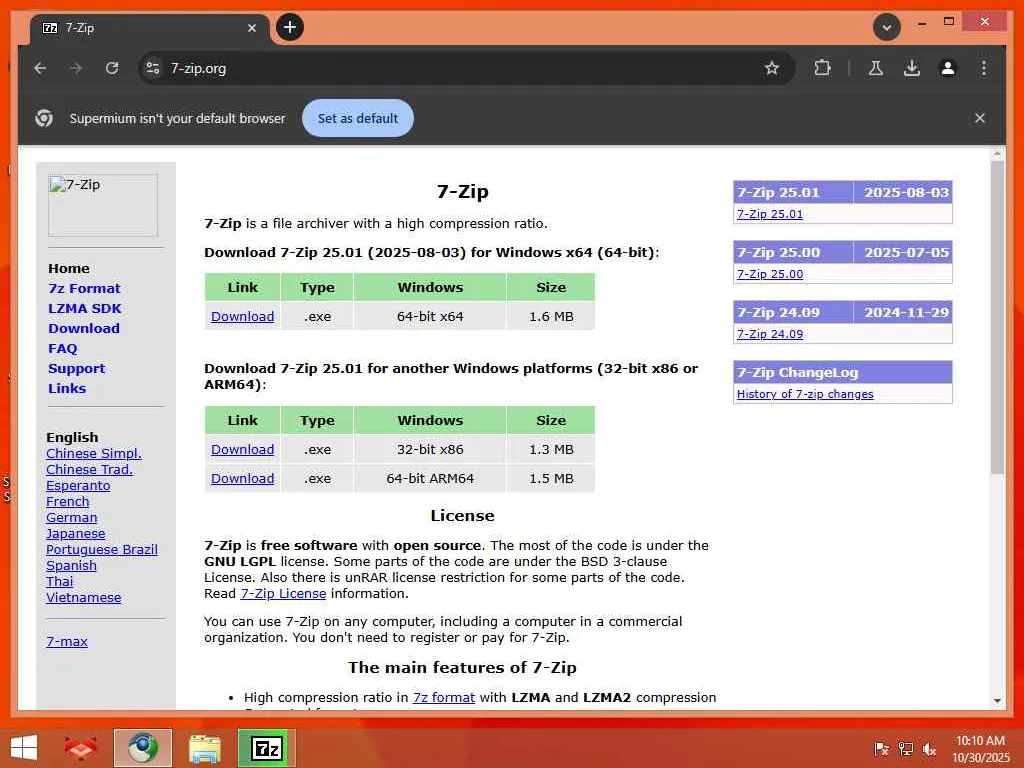Expand the tab search dropdown
The image size is (1024, 768).
(887, 27)
